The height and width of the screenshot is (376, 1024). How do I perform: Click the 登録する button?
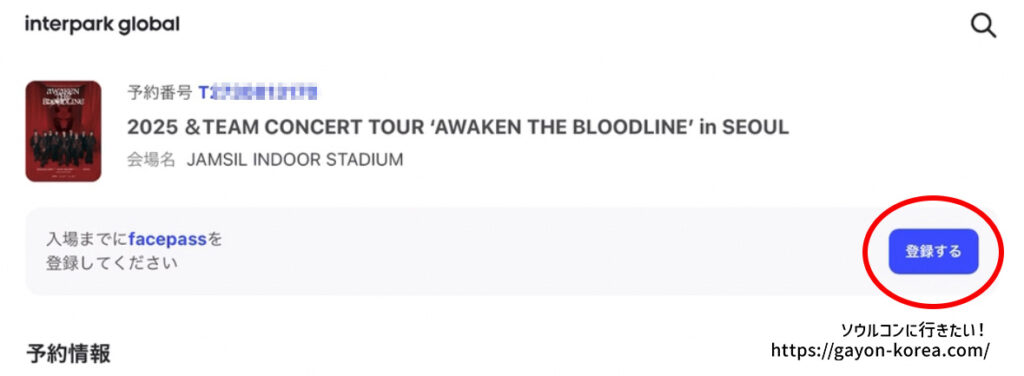click(933, 251)
